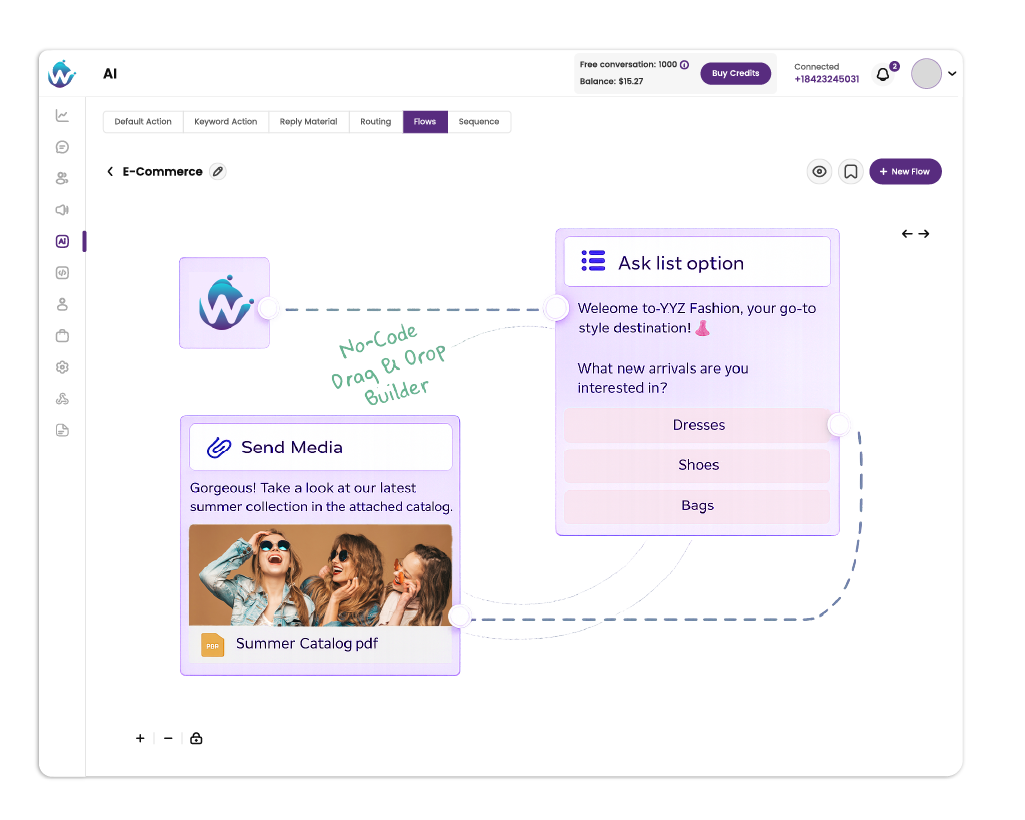Viewport: 1025px width, 820px height.
Task: Click the Ask list option header
Action: [697, 262]
